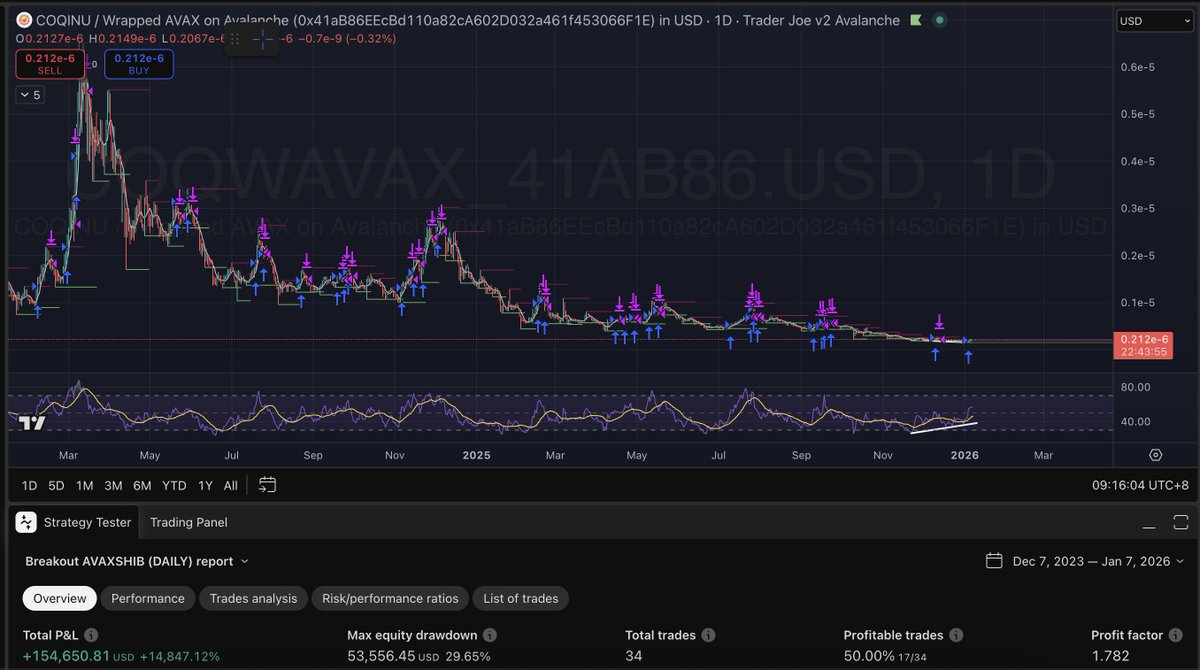Set range to YTD
This screenshot has height=670, width=1200.
pyautogui.click(x=174, y=485)
